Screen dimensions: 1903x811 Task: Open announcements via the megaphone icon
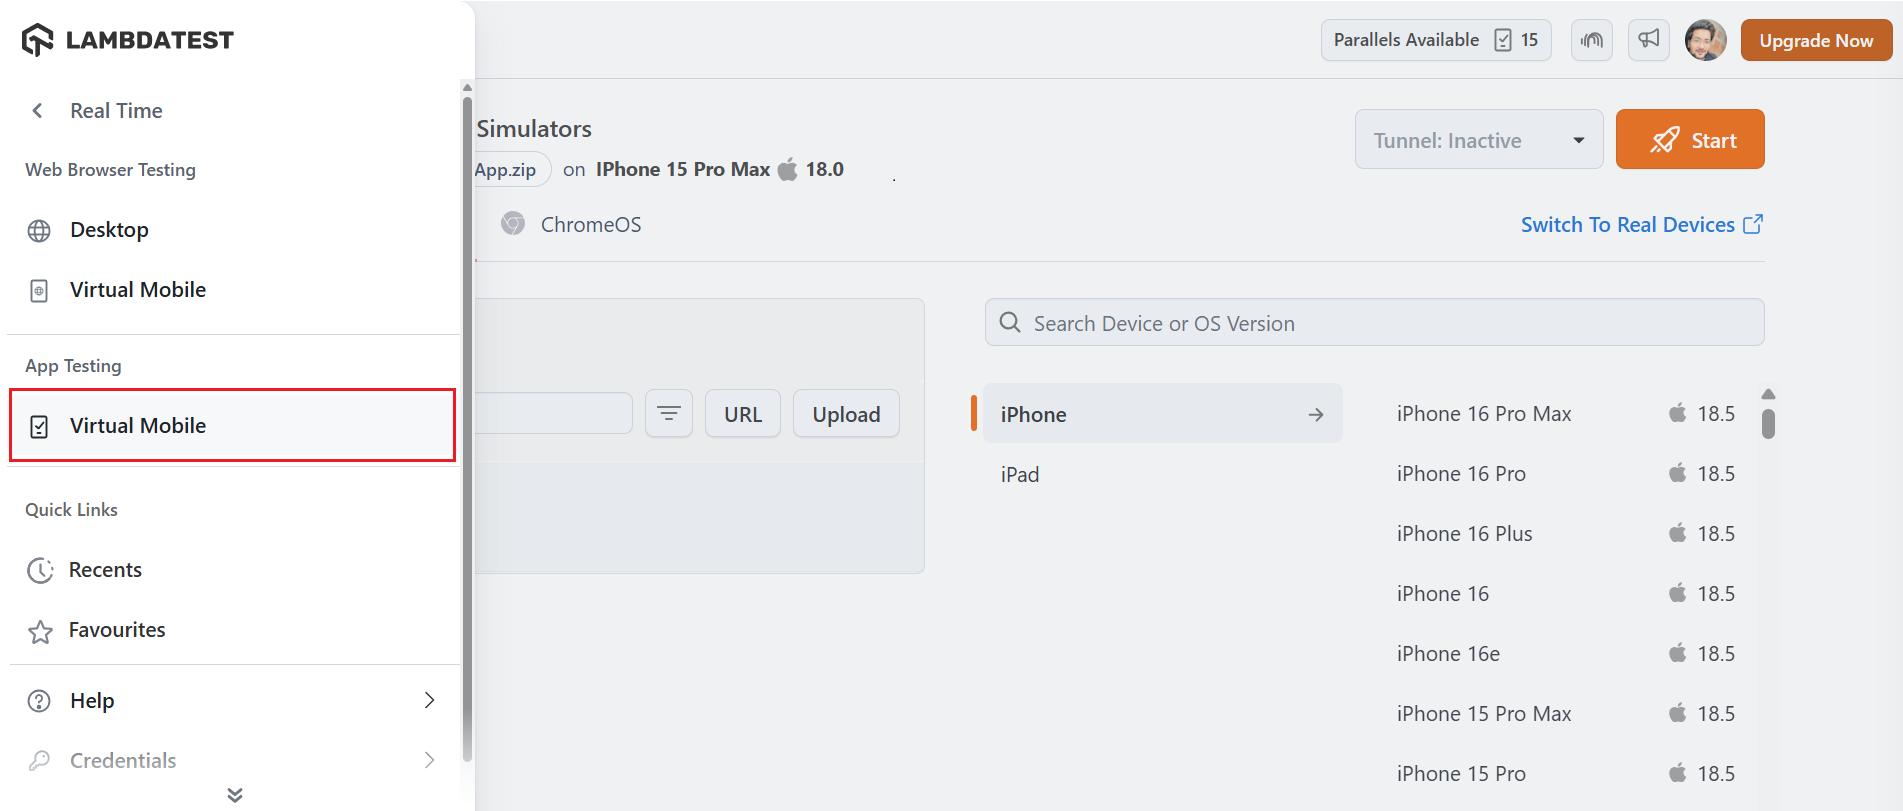(1648, 40)
